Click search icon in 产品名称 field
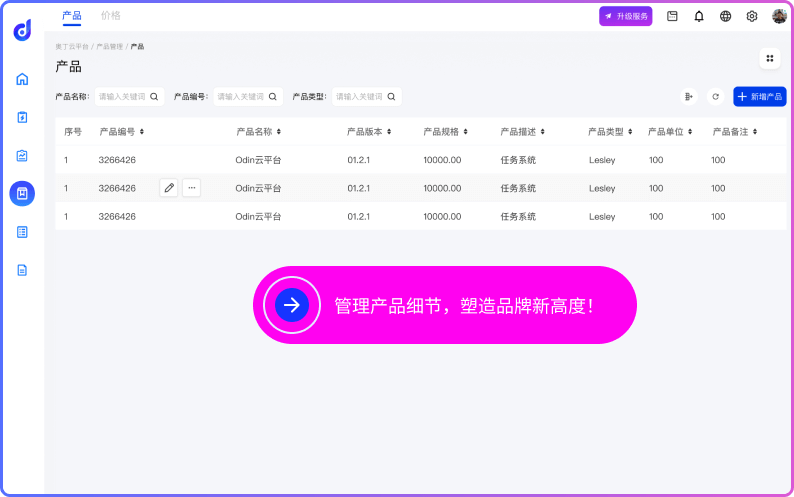The image size is (794, 497). (x=154, y=97)
